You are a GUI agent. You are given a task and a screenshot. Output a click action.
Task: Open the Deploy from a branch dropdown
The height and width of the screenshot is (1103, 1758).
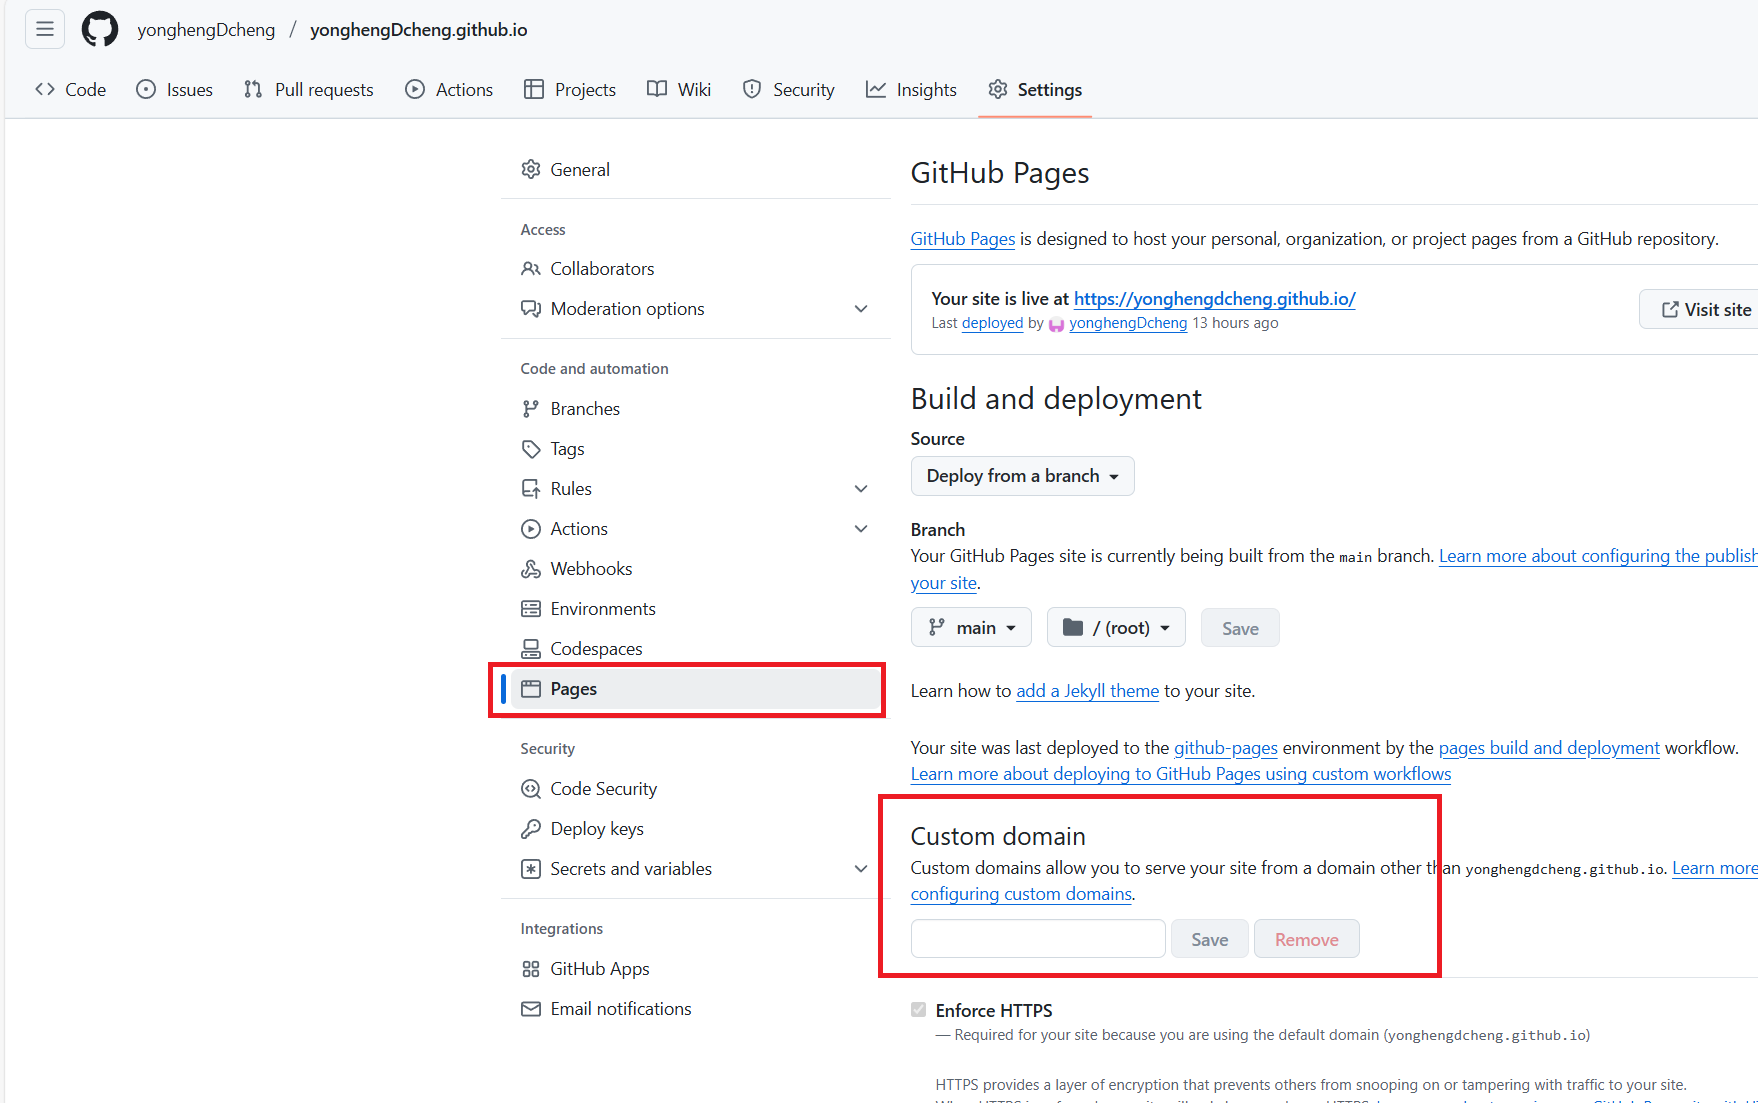click(1022, 476)
